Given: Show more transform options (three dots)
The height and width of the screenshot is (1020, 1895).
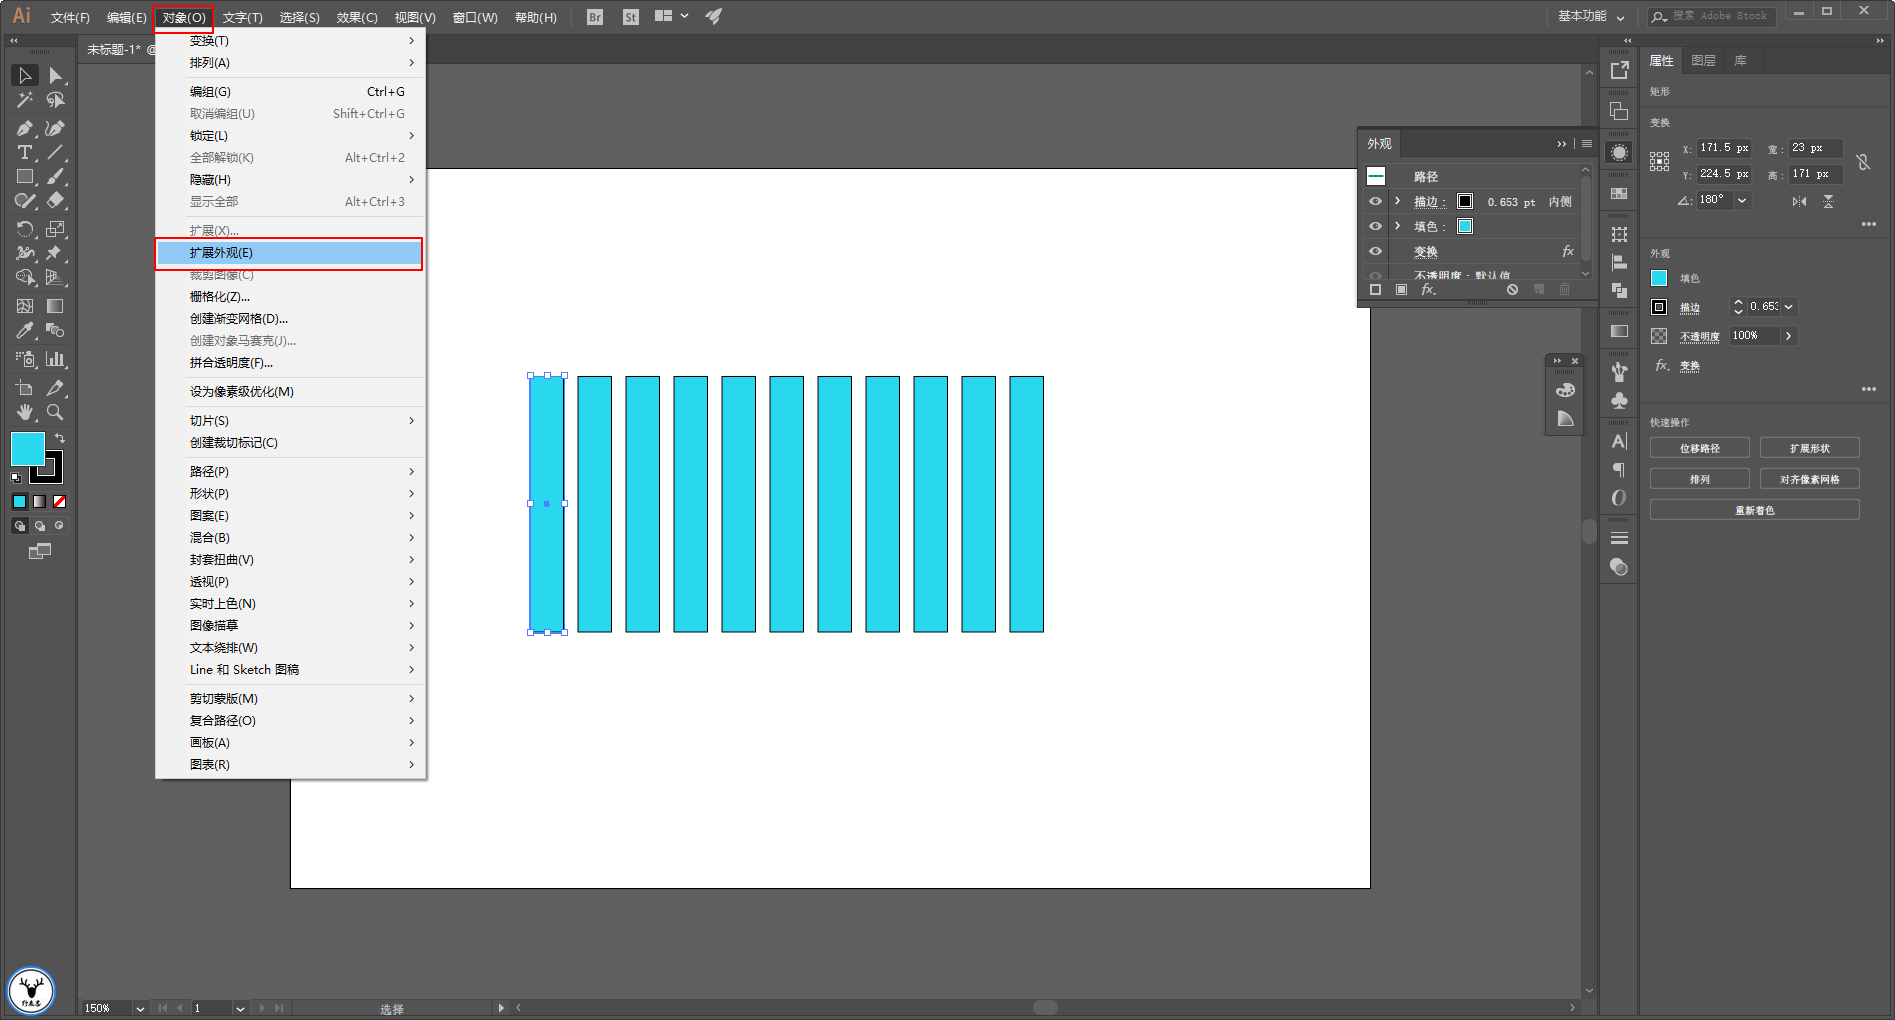Looking at the screenshot, I should click(1869, 224).
